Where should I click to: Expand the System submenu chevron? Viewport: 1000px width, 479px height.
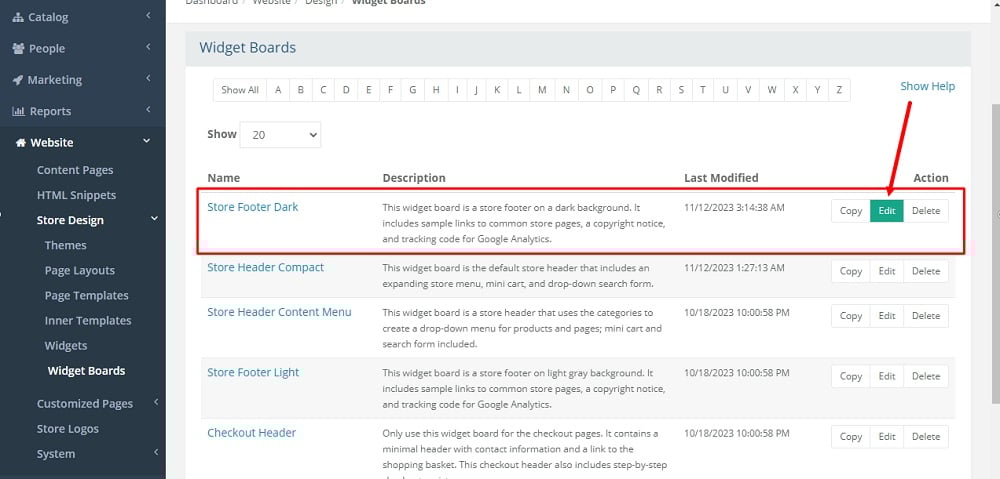tap(156, 452)
